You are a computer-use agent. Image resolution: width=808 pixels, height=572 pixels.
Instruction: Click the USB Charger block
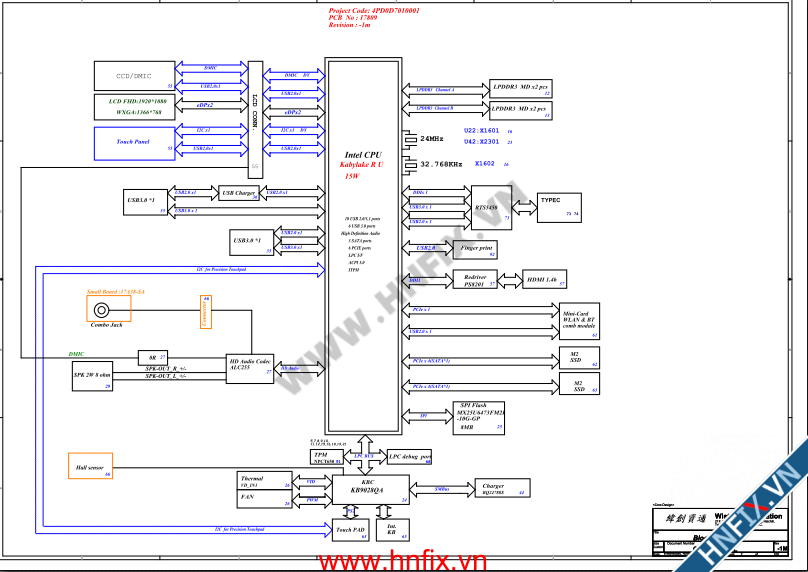click(238, 193)
